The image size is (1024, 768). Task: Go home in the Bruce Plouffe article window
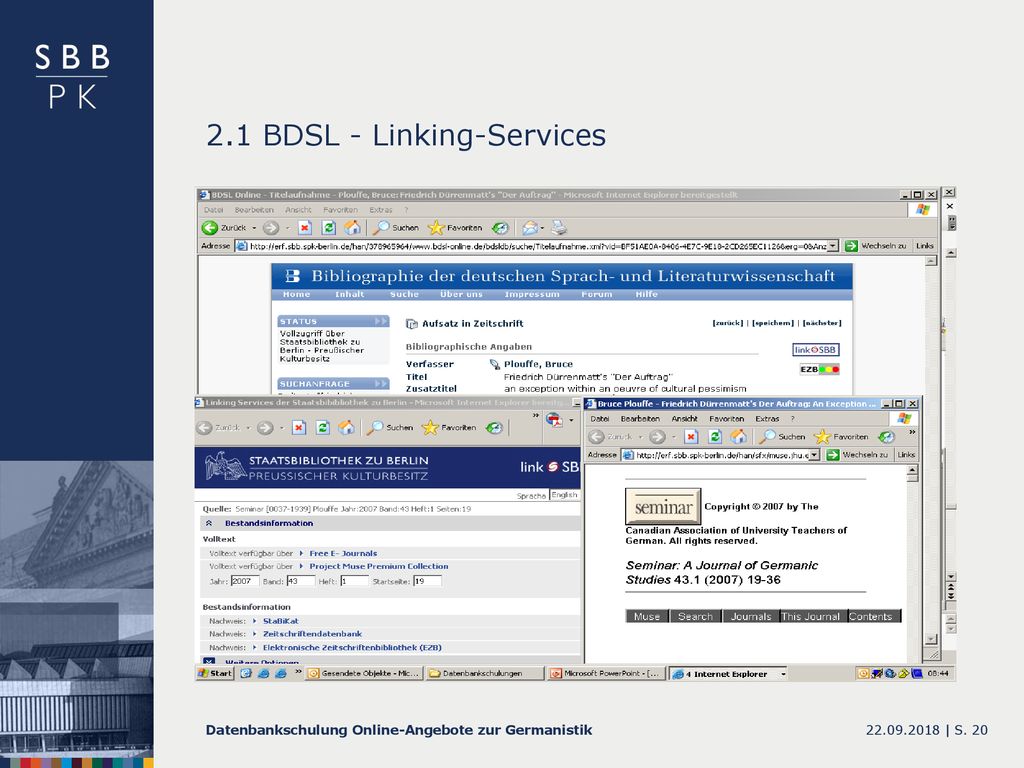(x=739, y=436)
